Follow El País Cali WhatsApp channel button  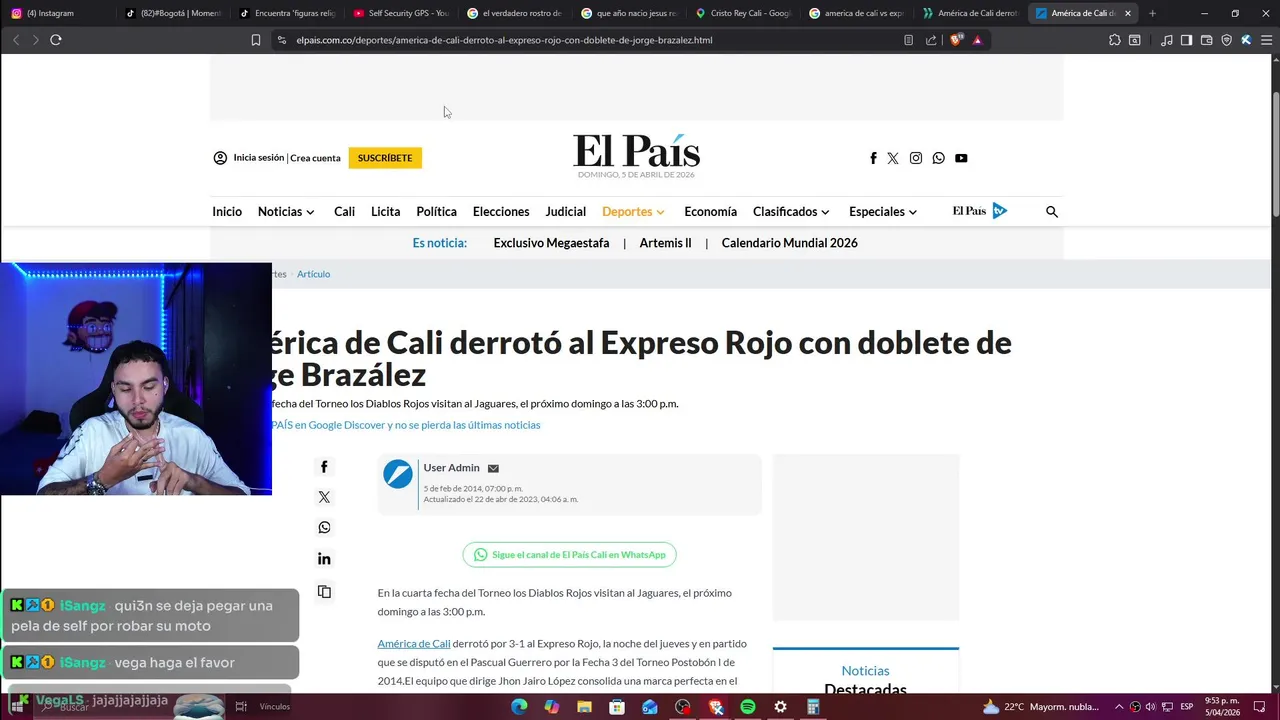point(569,555)
